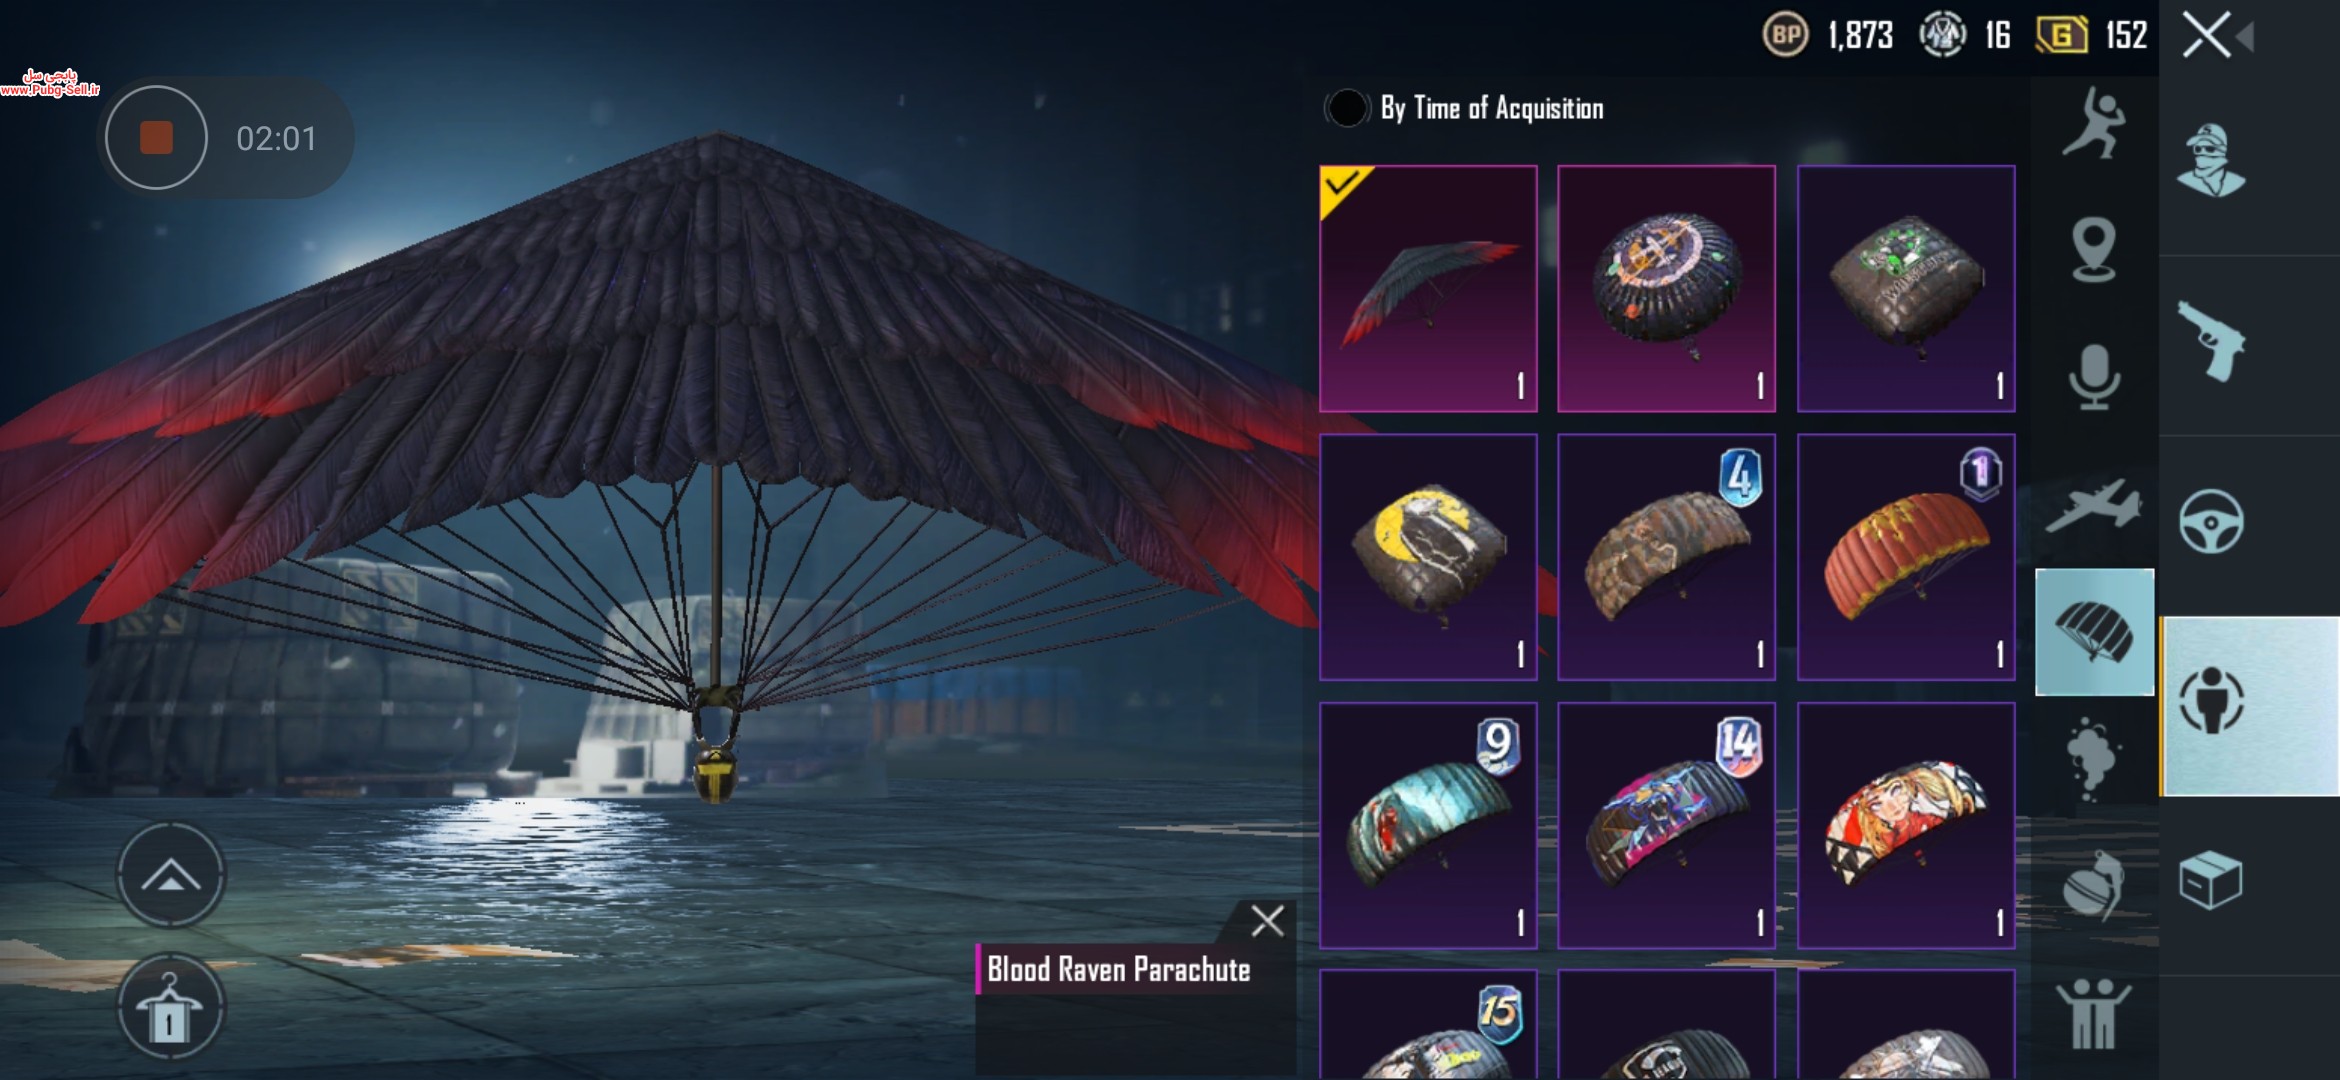The width and height of the screenshot is (2340, 1080).
Task: Open the wardrobe hanger button
Action: click(x=171, y=1006)
